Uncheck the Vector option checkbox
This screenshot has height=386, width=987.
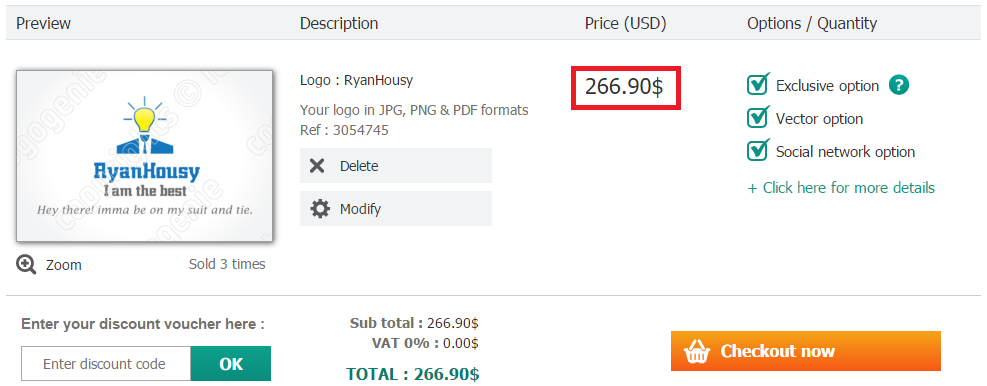point(758,117)
